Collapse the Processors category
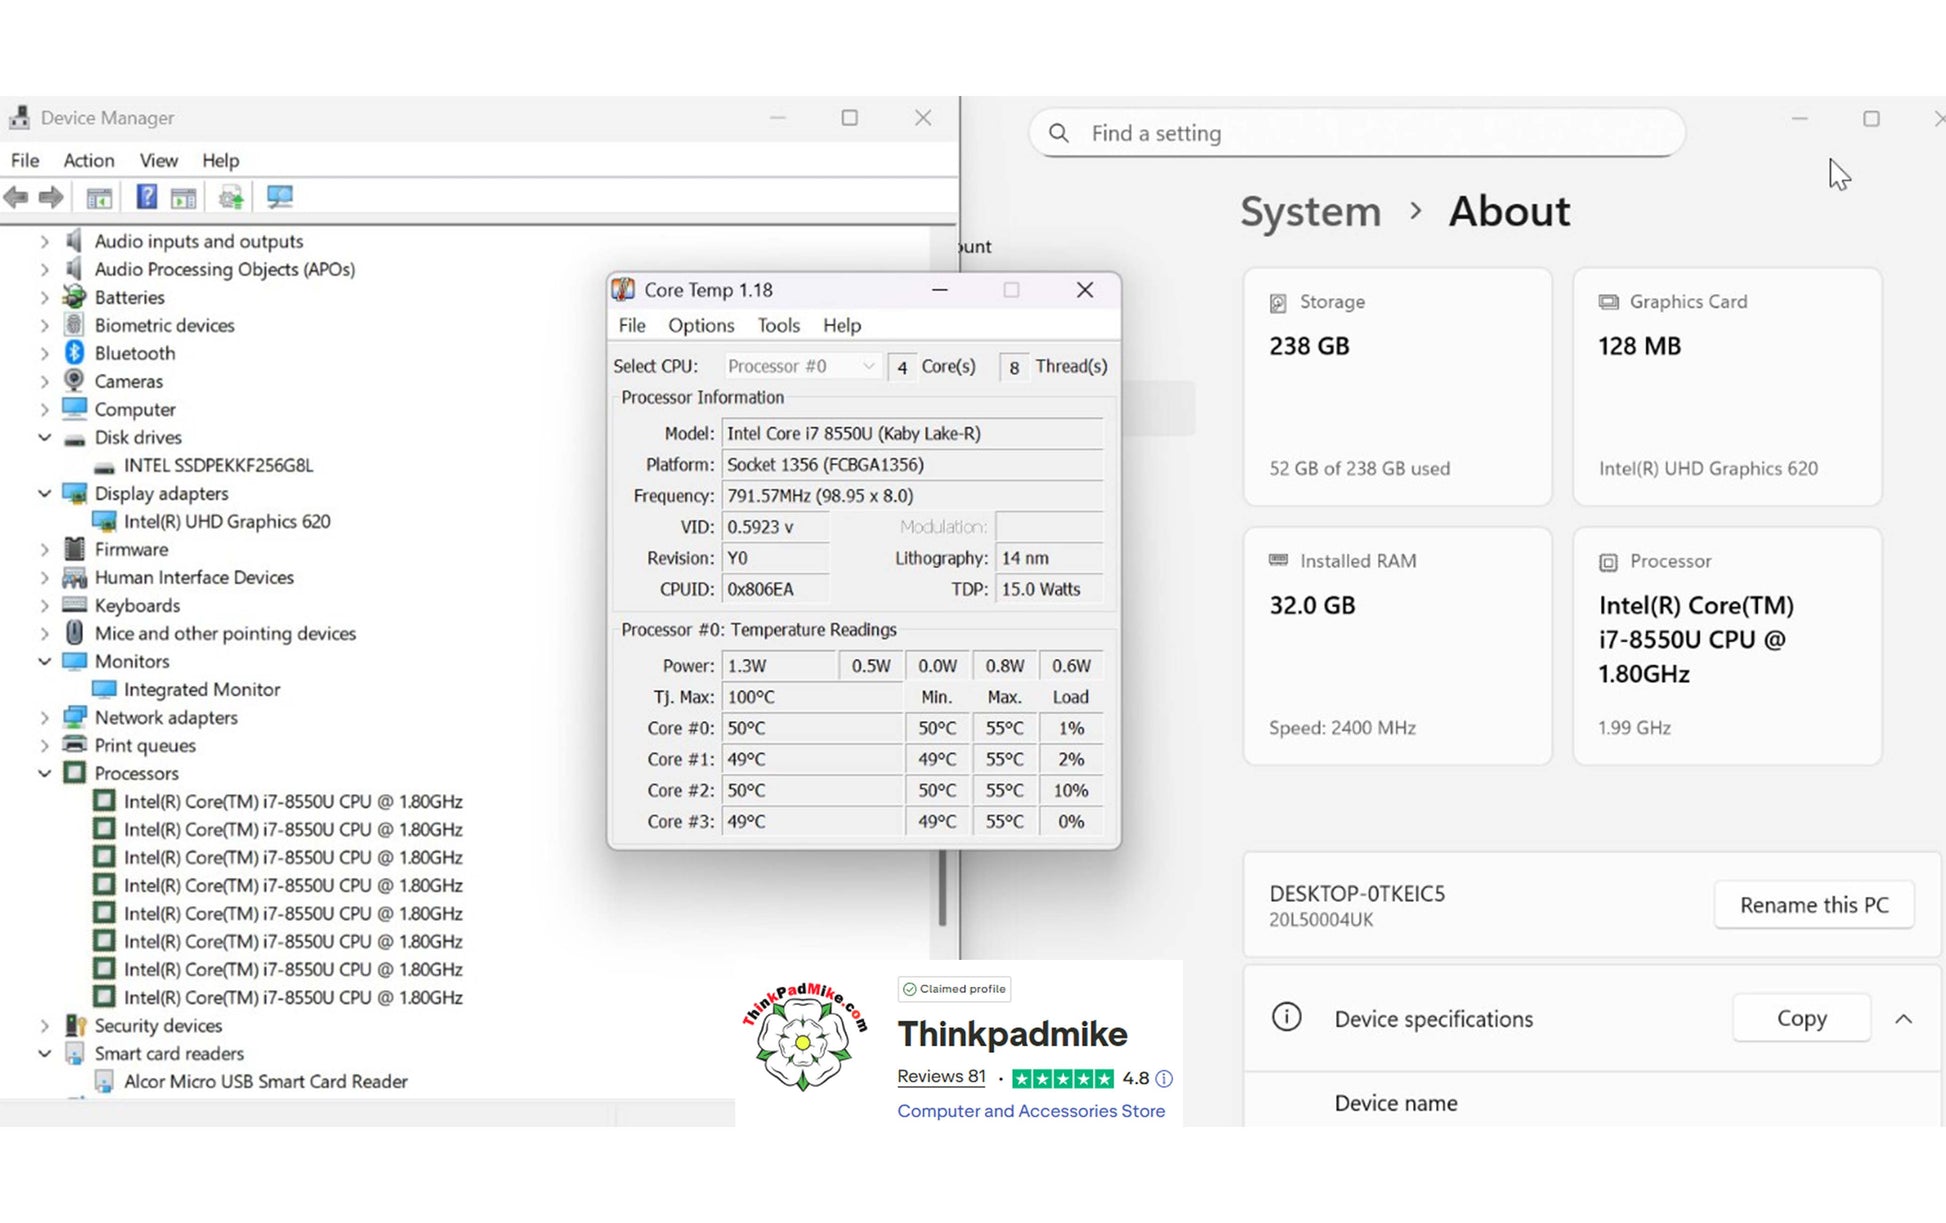Screen dimensions: 1946x1223 pos(44,773)
